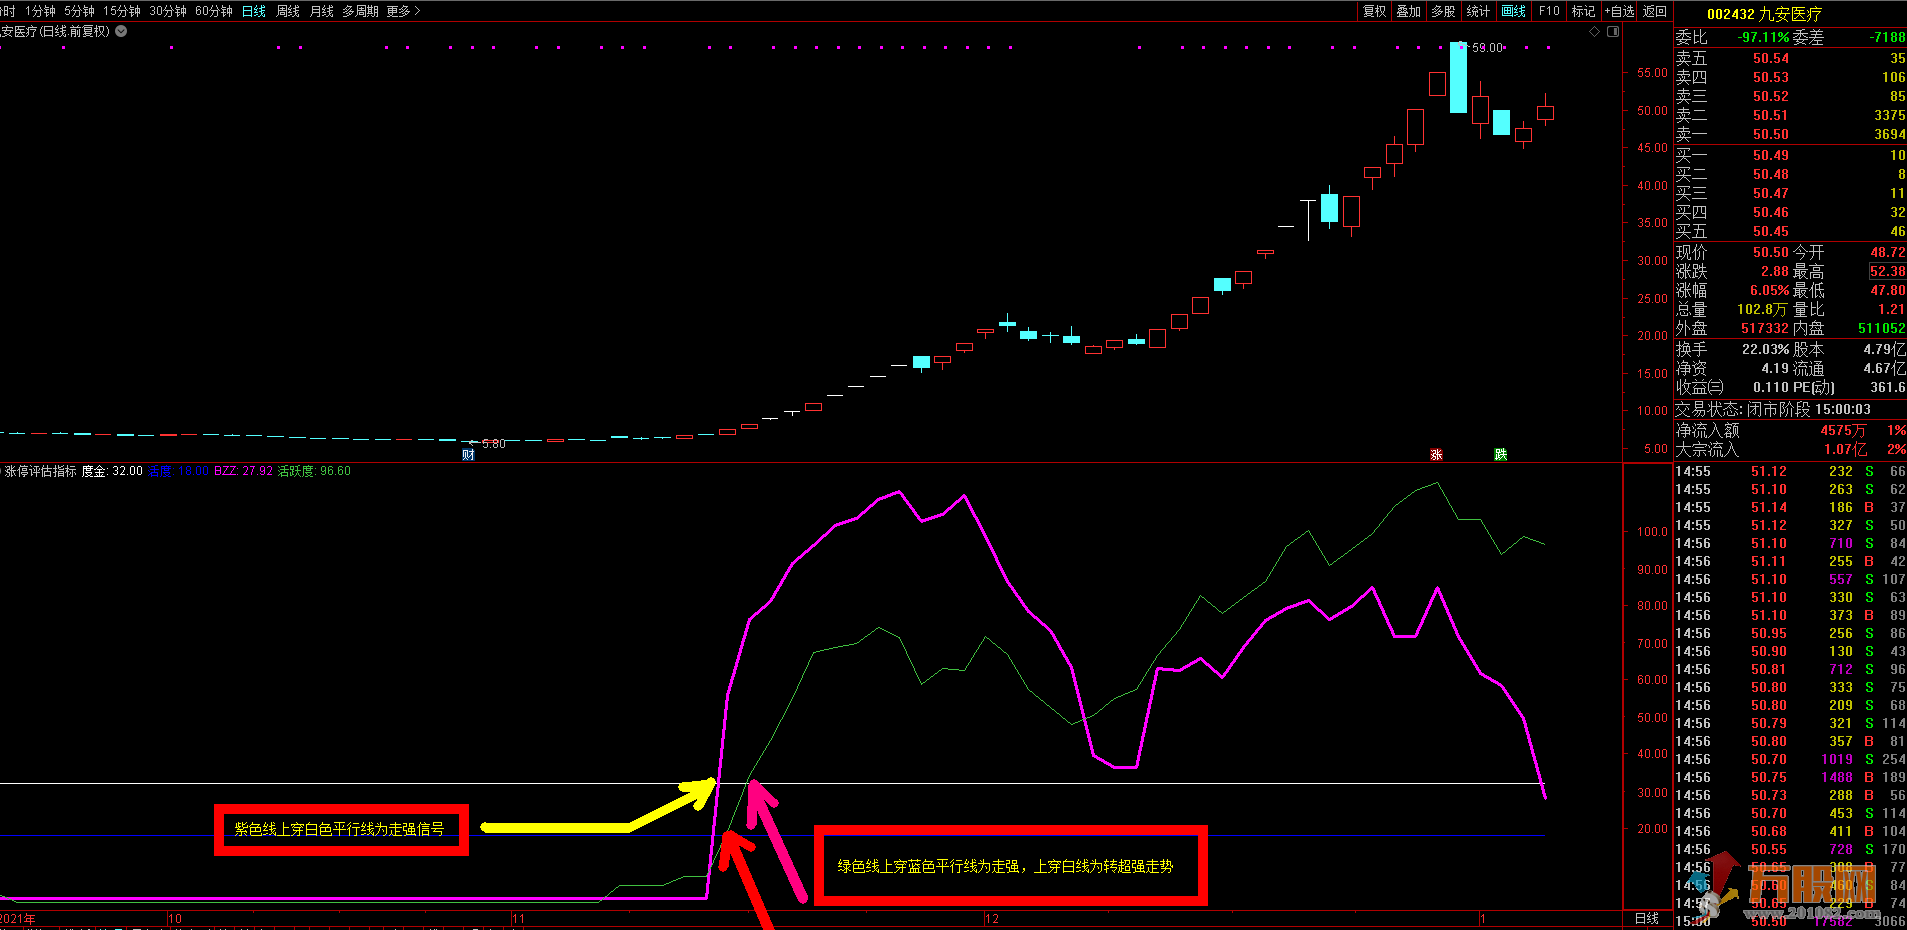Image resolution: width=1907 pixels, height=930 pixels.
Task: Open the 统计 statistics tool
Action: (1478, 11)
